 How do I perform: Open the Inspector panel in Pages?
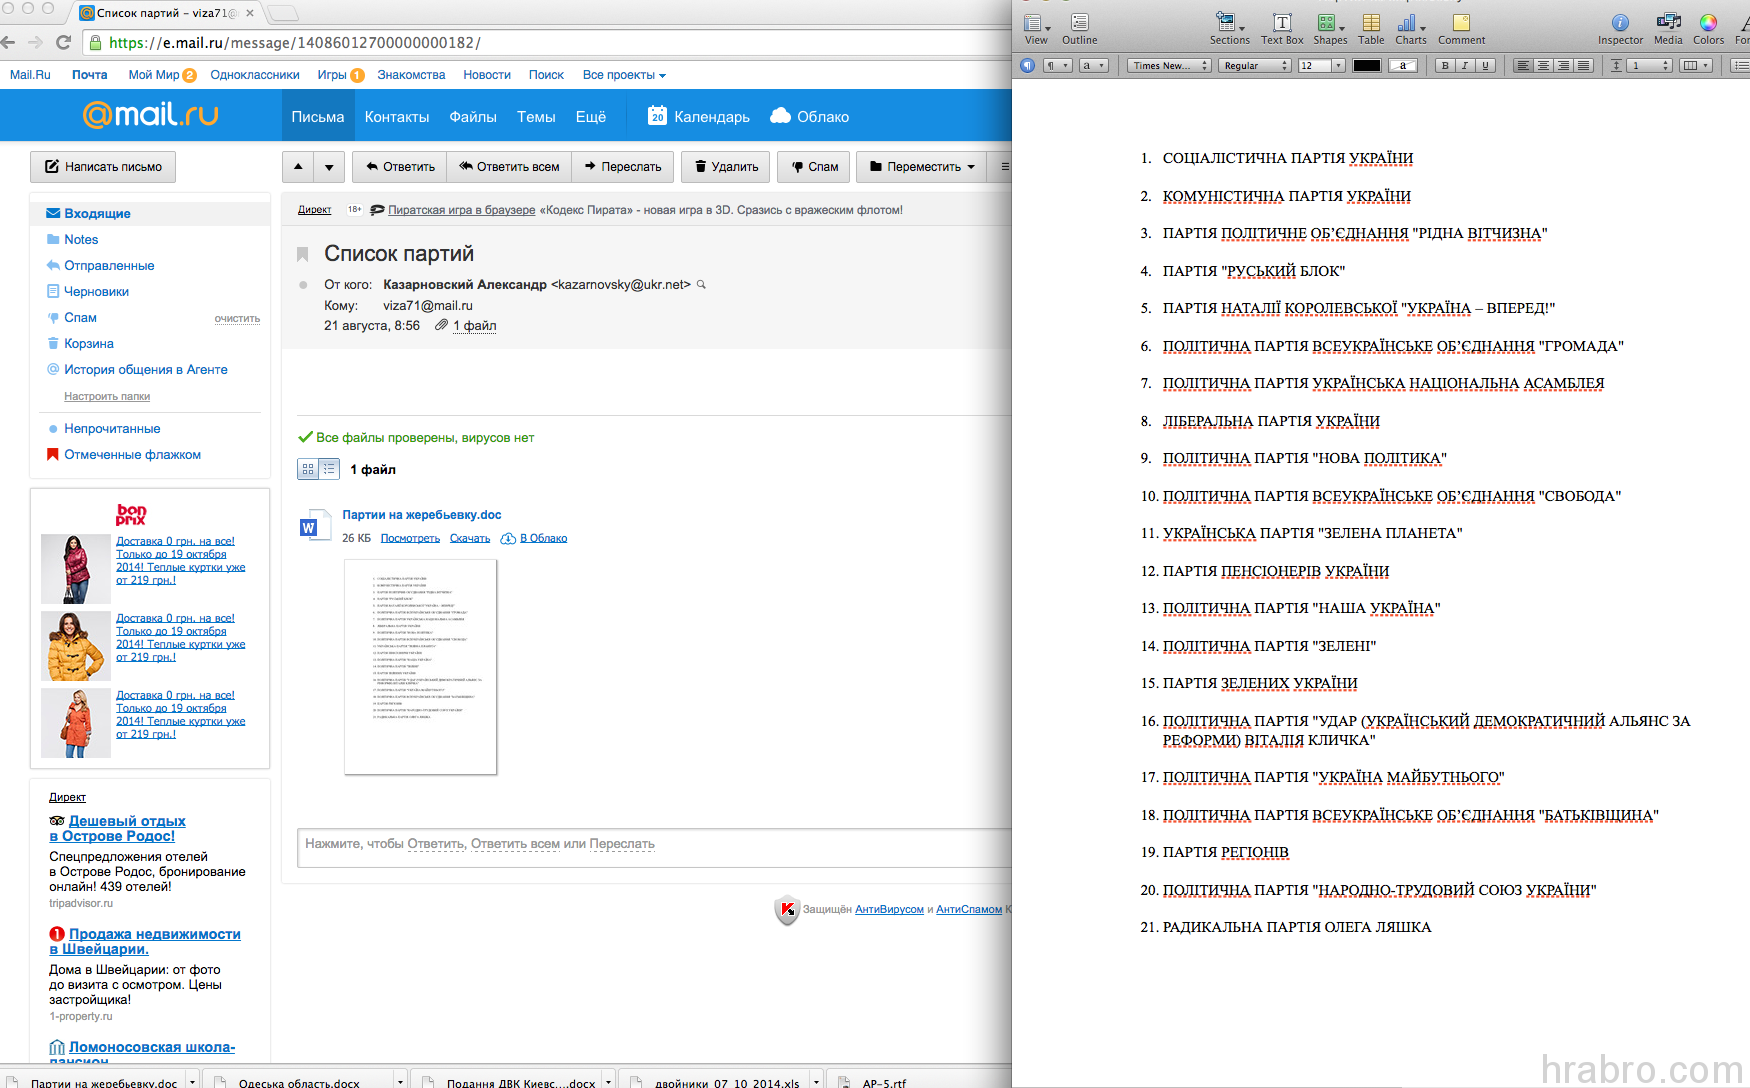pyautogui.click(x=1619, y=26)
